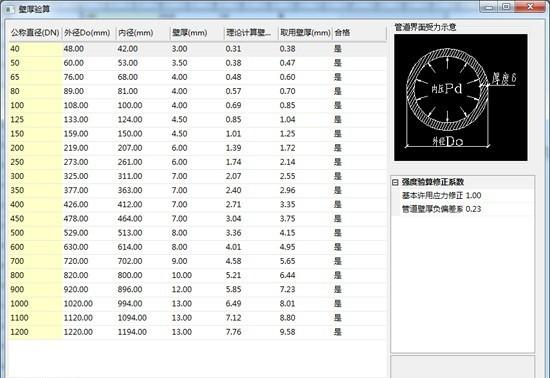Select the DN 450 cell
This screenshot has height=378, width=550.
[35, 219]
